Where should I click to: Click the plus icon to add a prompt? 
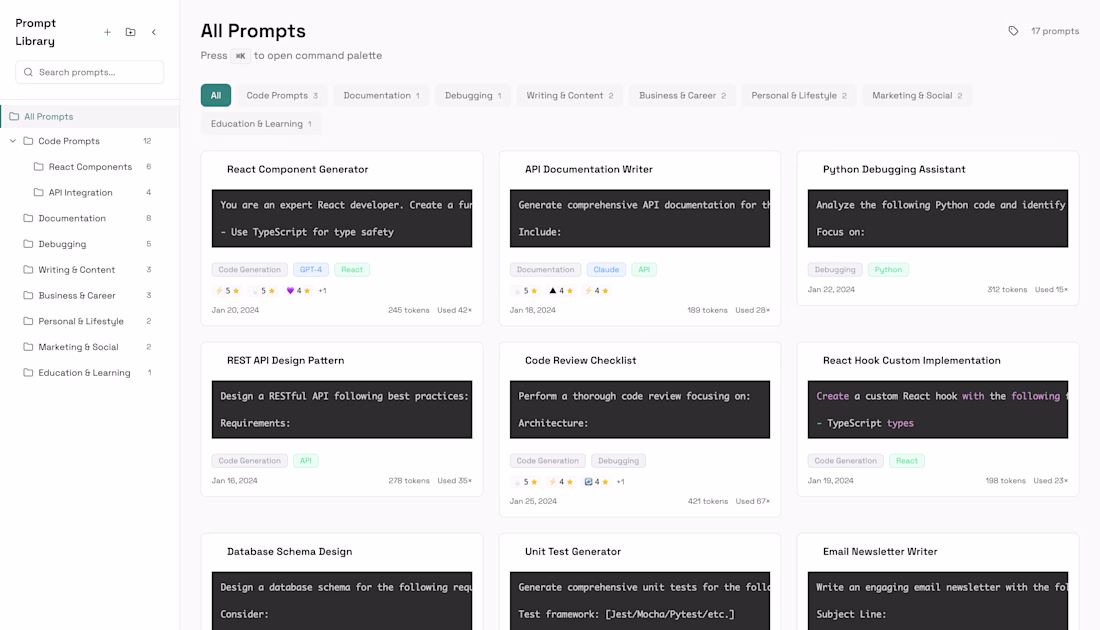point(107,32)
